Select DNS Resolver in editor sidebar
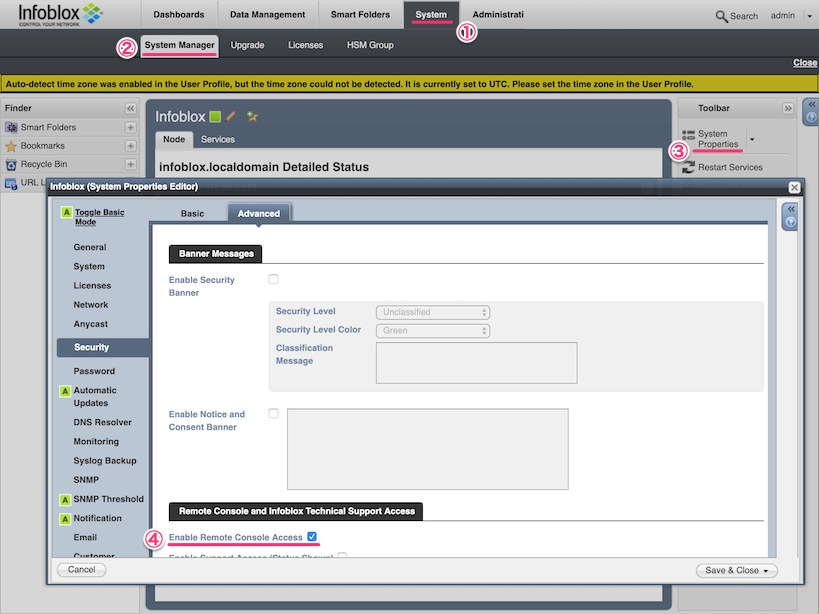 pyautogui.click(x=102, y=422)
